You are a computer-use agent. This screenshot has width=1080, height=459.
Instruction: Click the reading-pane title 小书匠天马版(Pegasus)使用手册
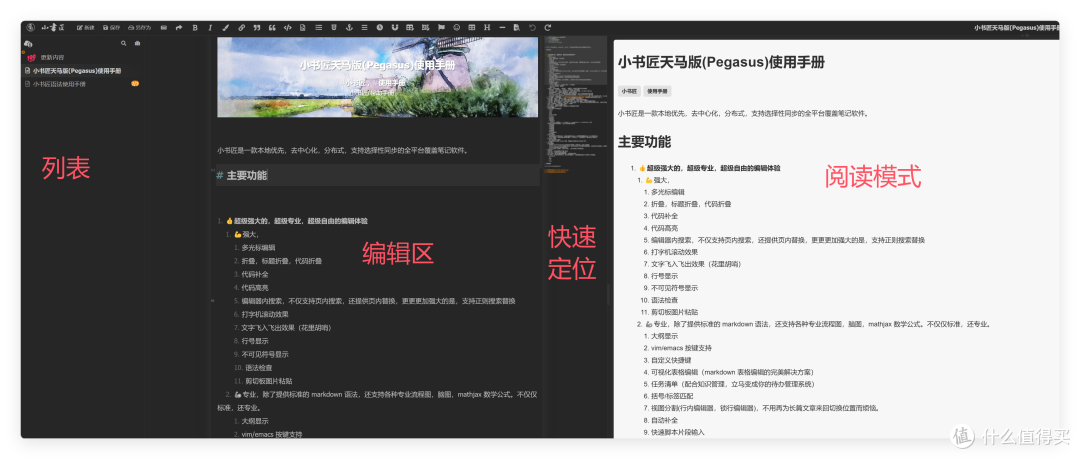721,62
